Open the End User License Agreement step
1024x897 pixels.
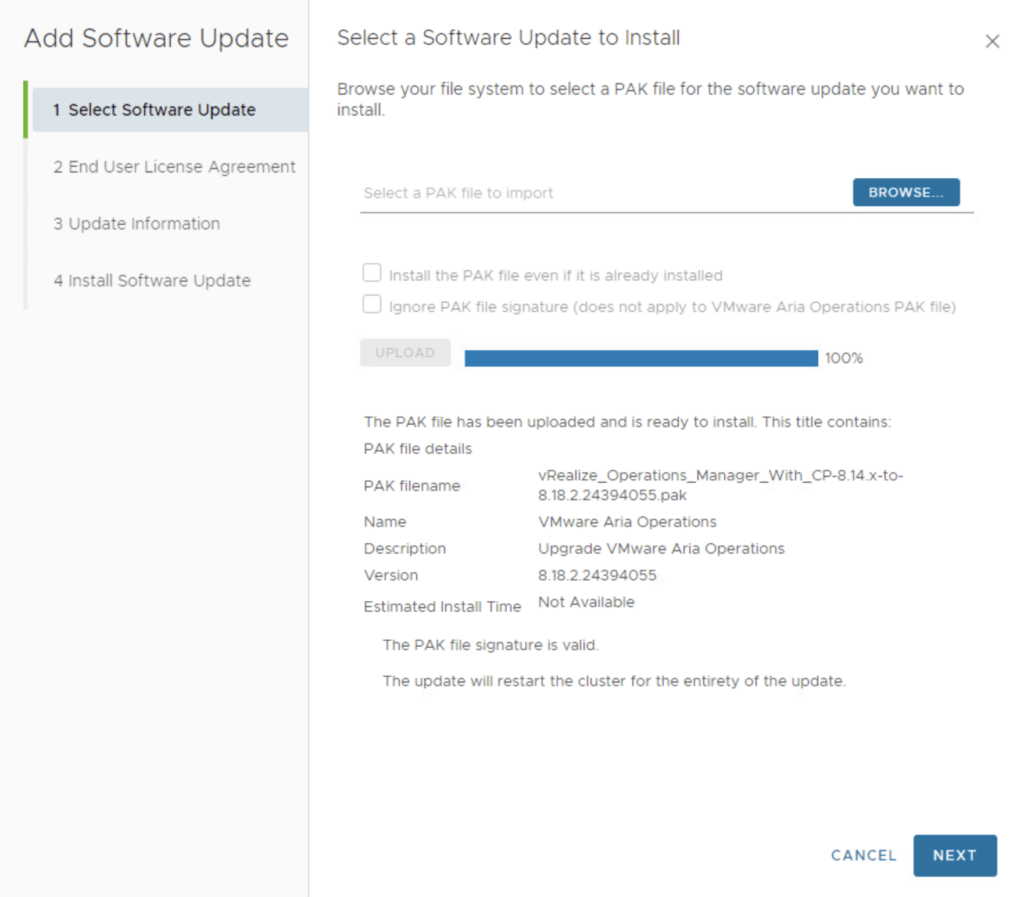(174, 167)
